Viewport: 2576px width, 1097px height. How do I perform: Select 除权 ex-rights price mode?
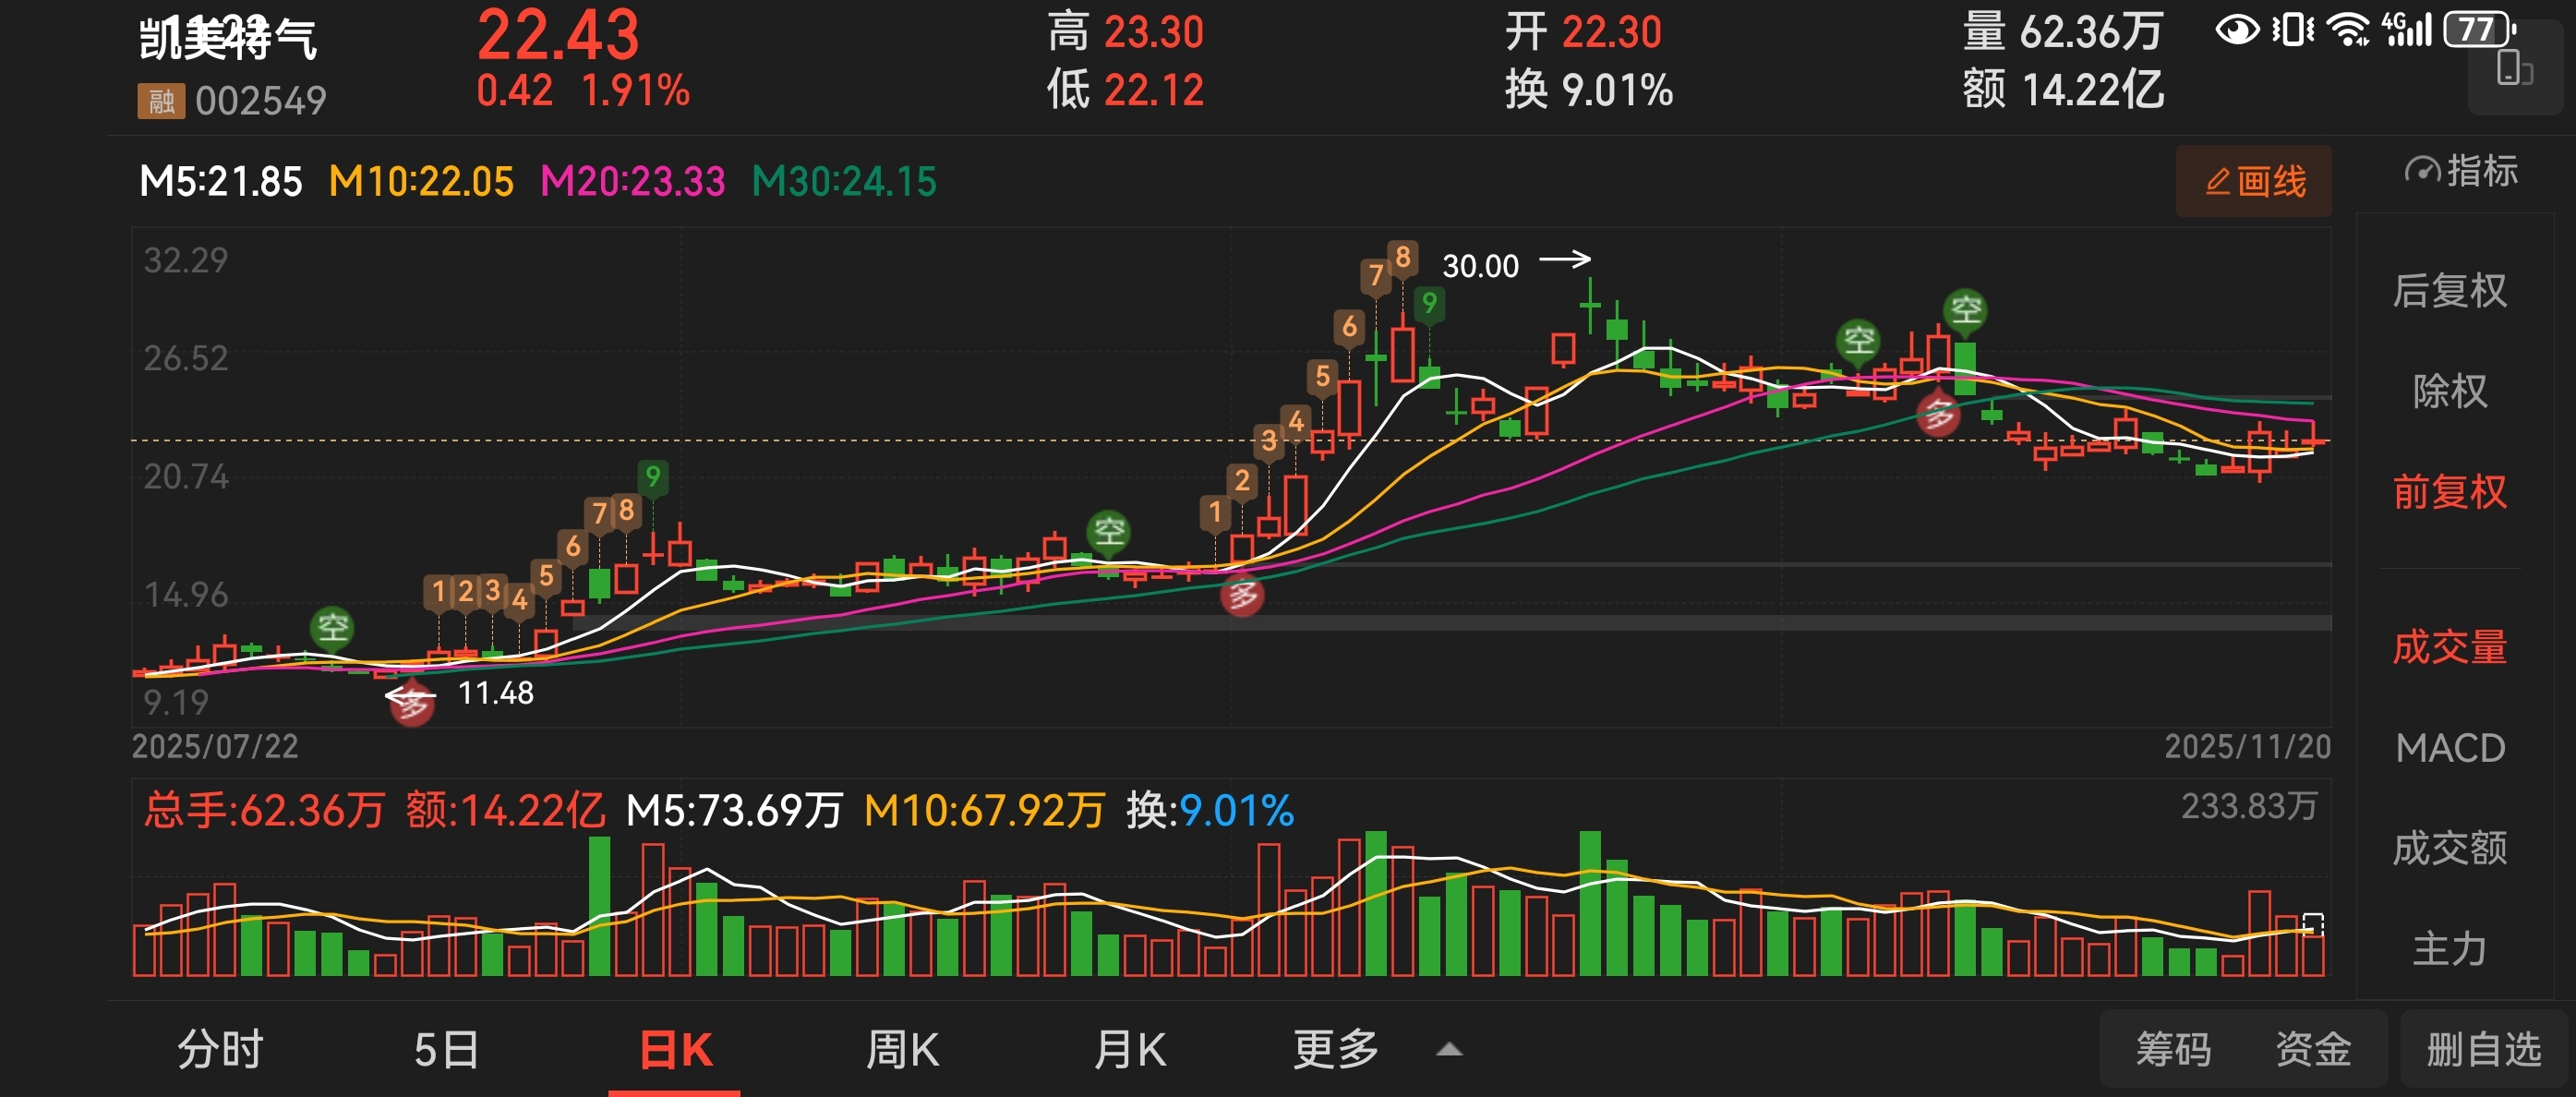[x=2449, y=391]
